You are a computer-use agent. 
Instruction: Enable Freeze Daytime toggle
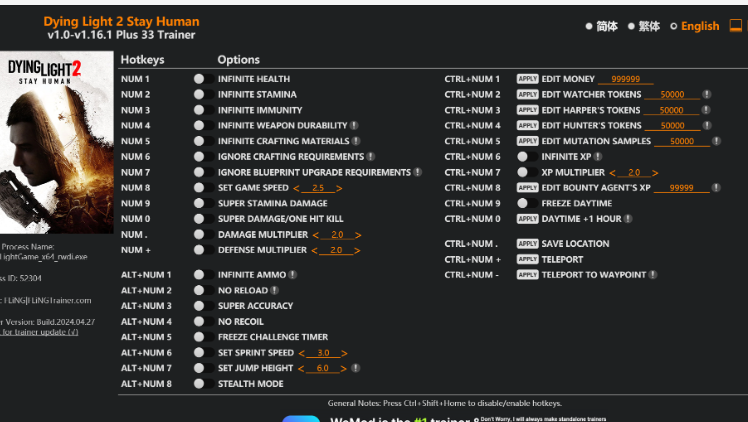(527, 203)
